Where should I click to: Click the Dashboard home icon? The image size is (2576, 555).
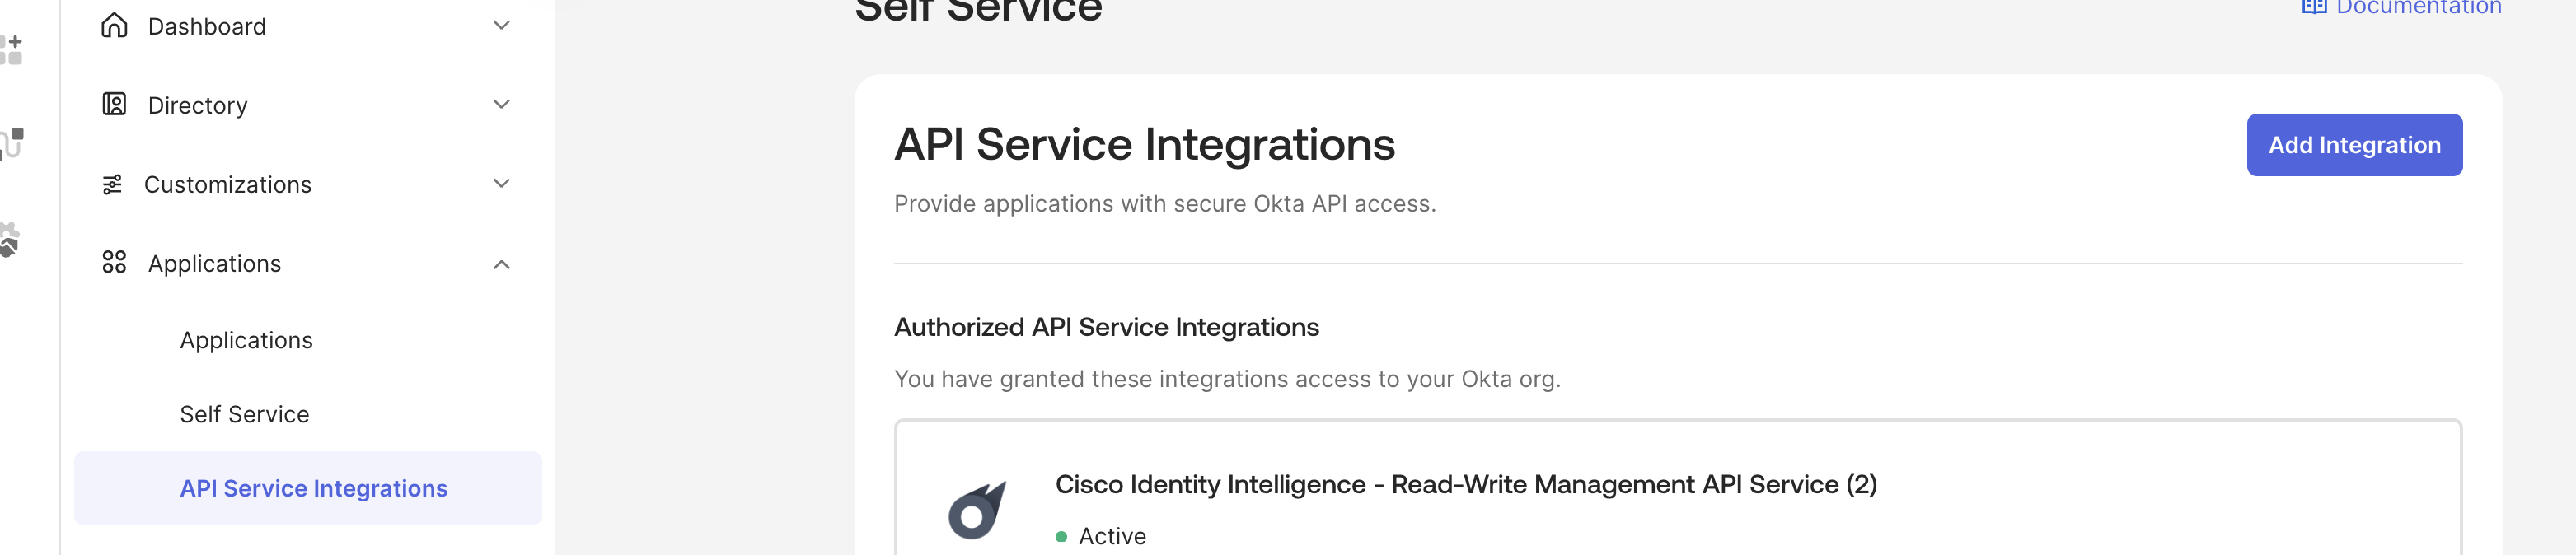pyautogui.click(x=114, y=25)
